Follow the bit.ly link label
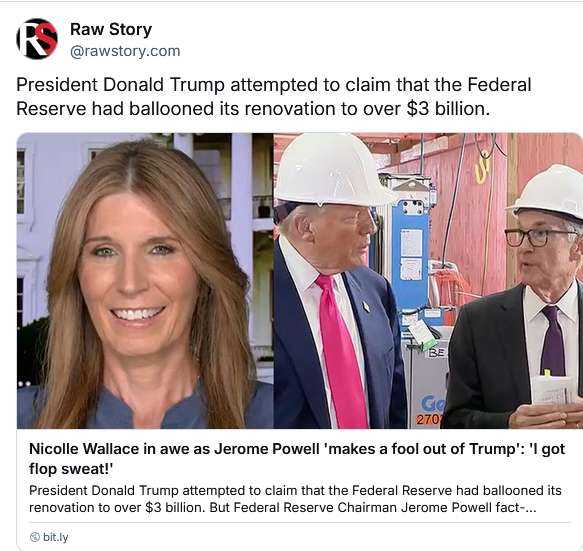The width and height of the screenshot is (583, 551). (56, 537)
